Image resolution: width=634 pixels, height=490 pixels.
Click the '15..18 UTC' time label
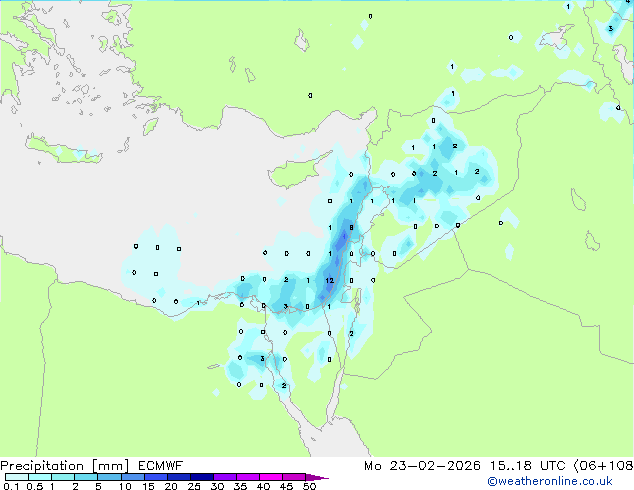click(526, 466)
